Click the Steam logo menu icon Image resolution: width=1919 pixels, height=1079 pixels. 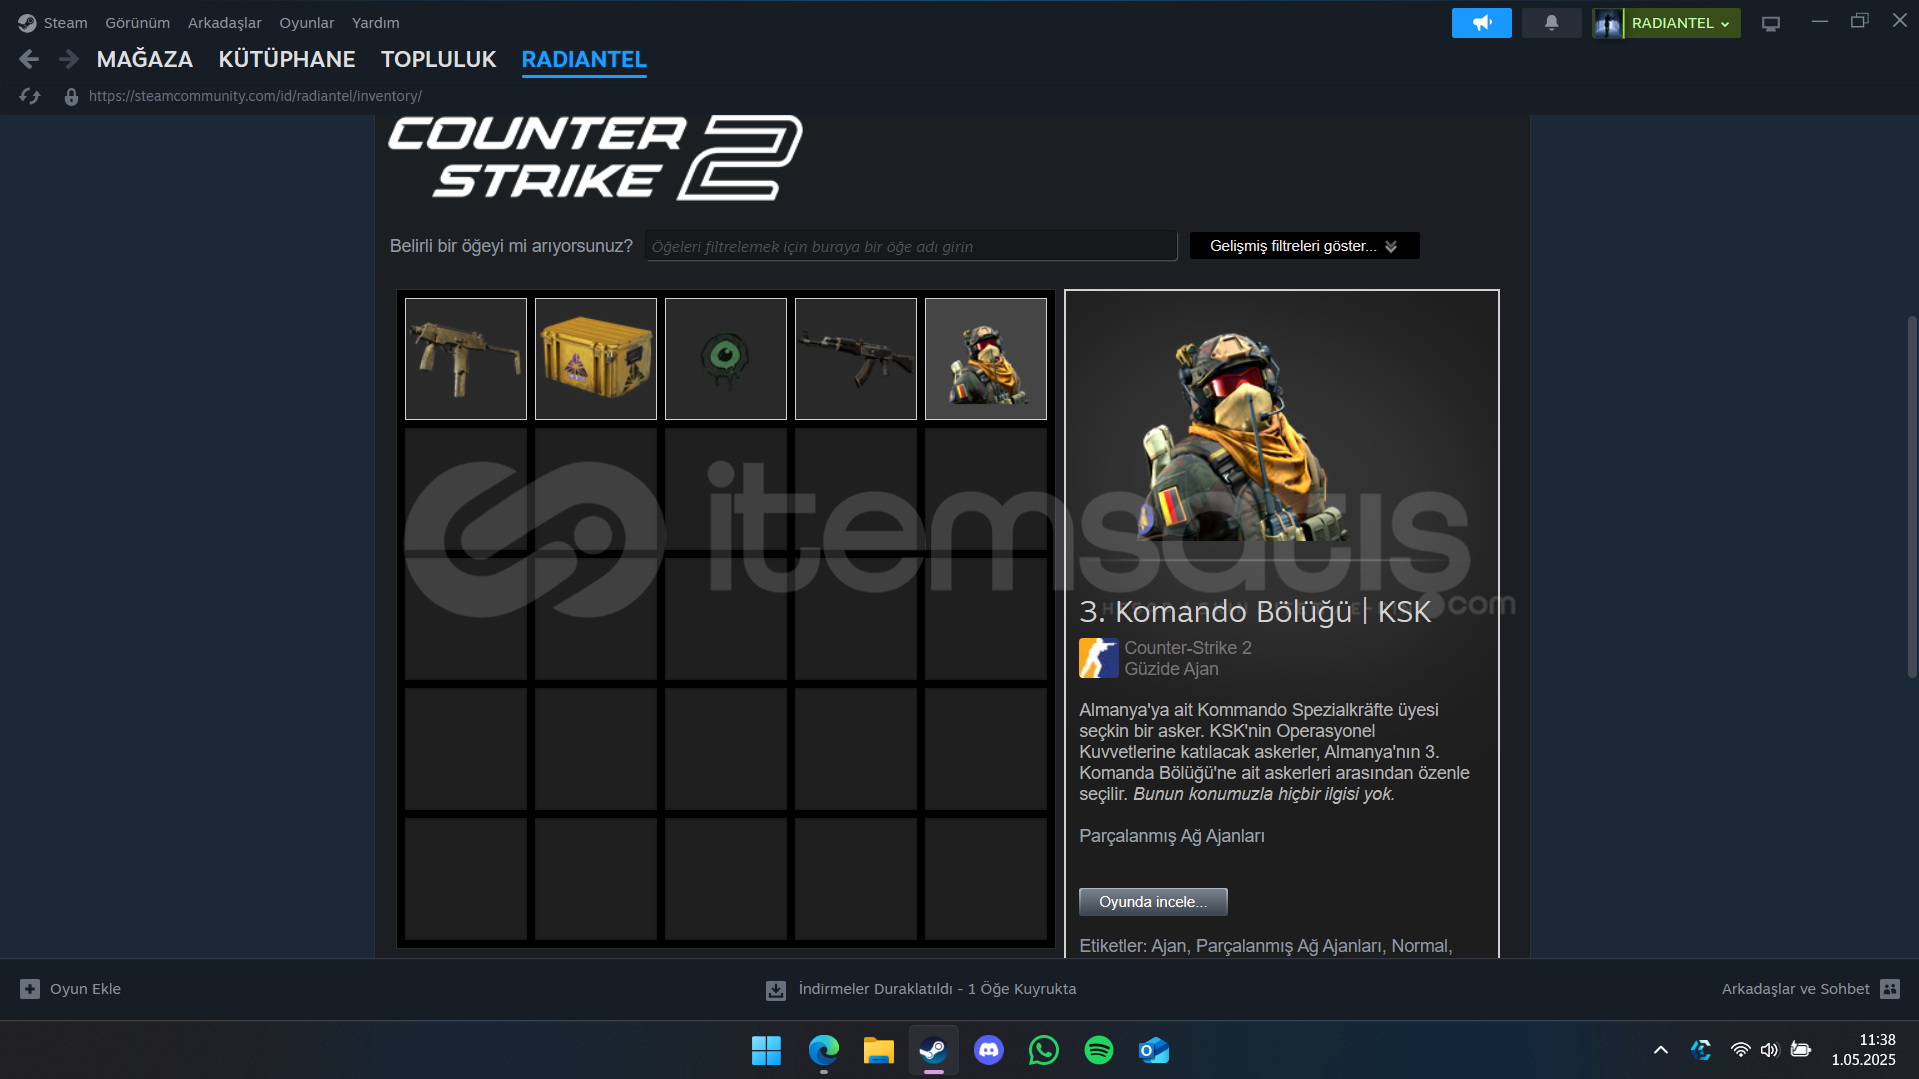[x=27, y=22]
